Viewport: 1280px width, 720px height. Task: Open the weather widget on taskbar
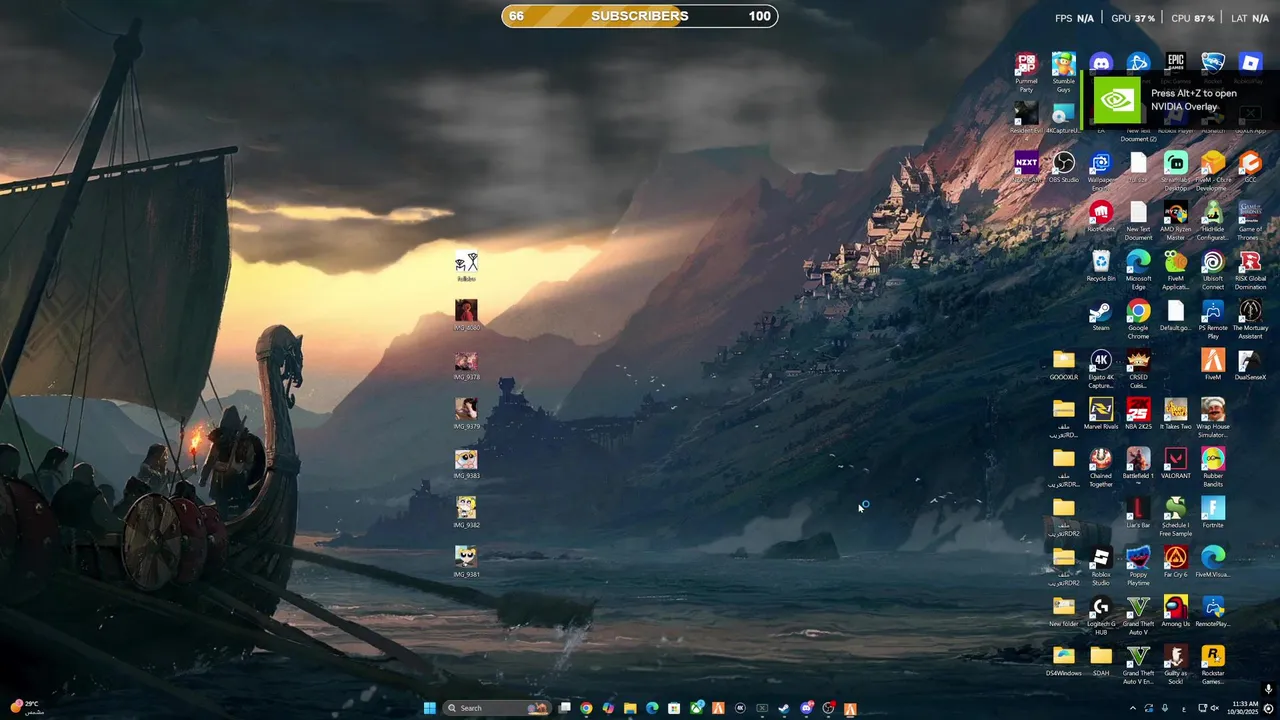[26, 708]
